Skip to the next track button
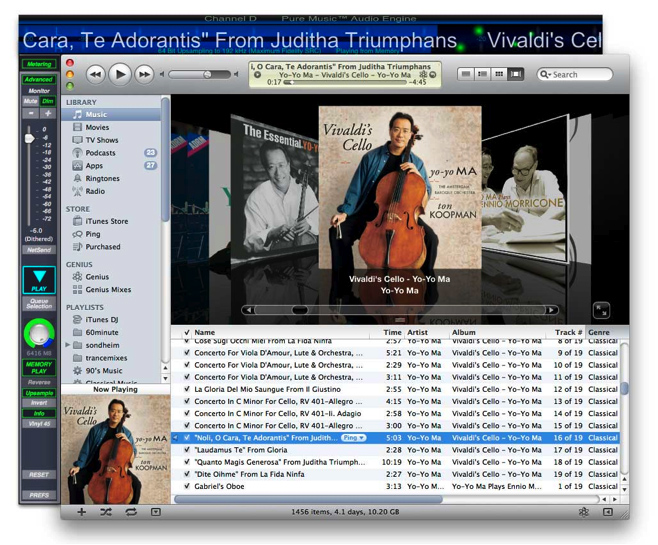Viewport: 658px width, 545px height. pos(144,75)
